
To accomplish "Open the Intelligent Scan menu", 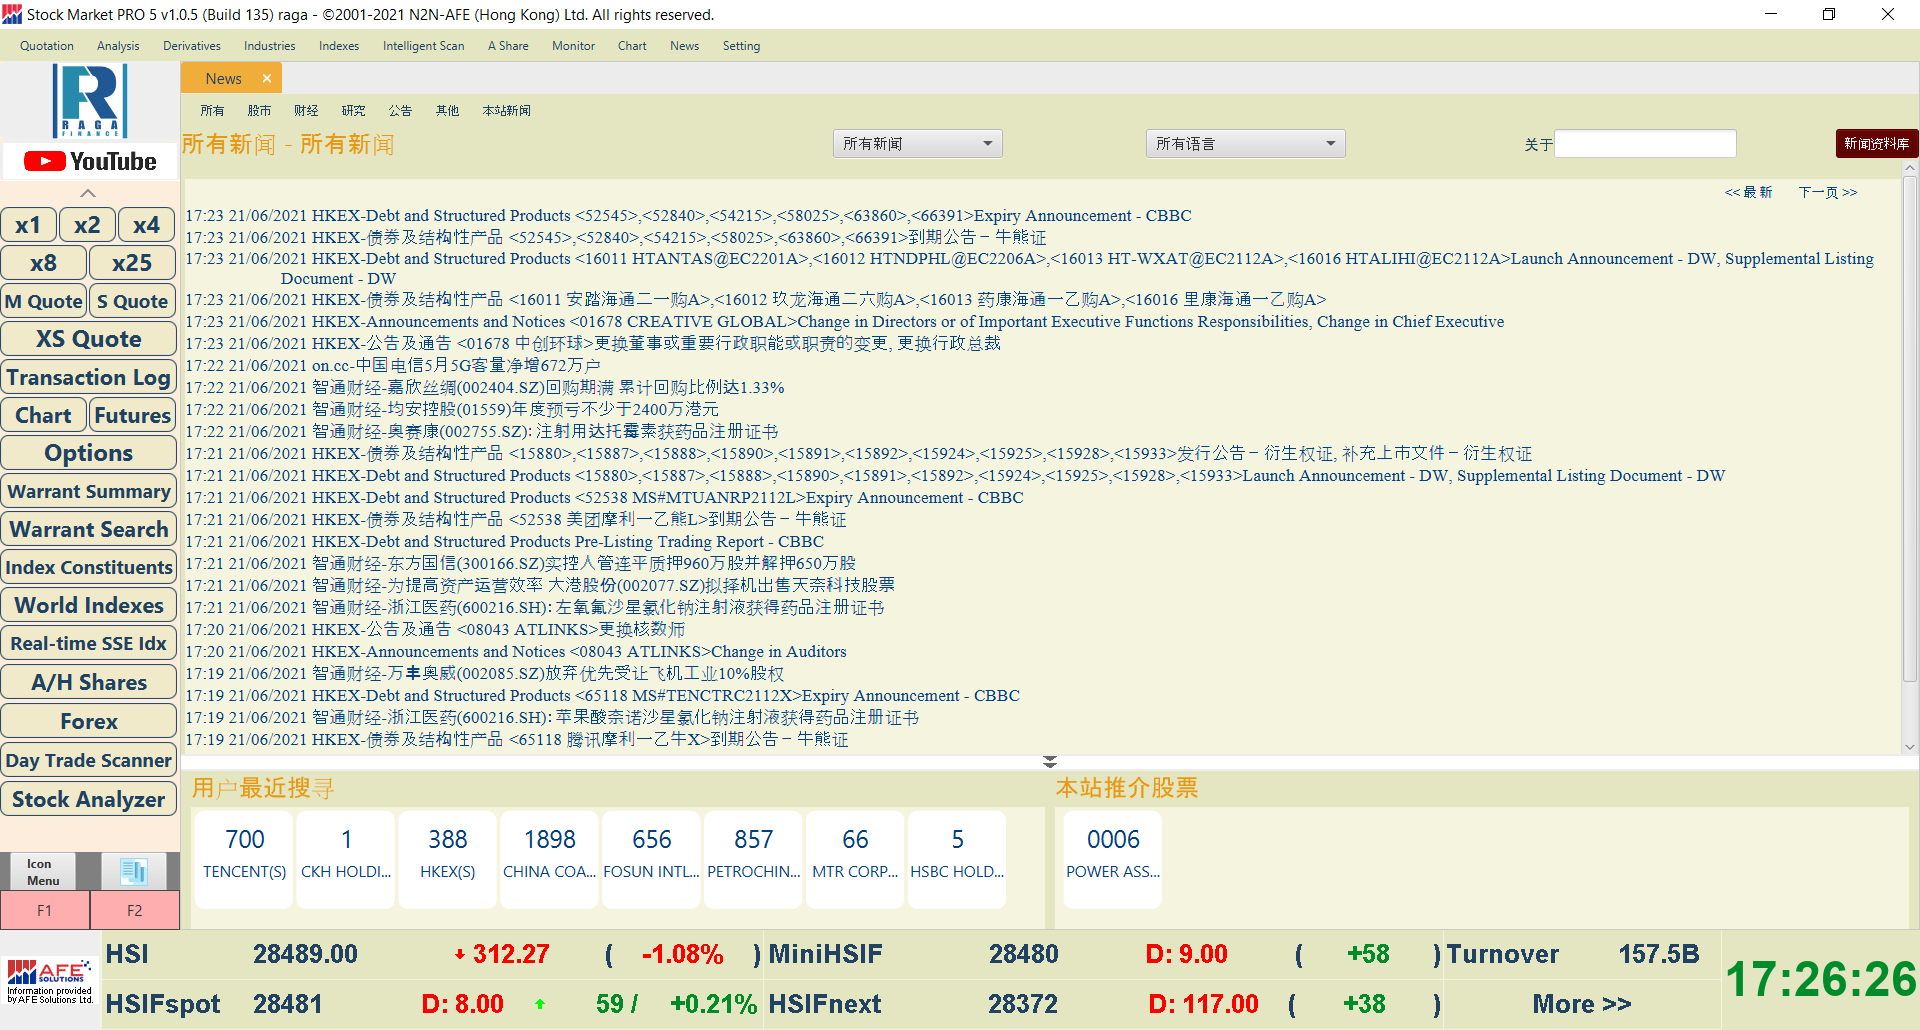I will 423,46.
